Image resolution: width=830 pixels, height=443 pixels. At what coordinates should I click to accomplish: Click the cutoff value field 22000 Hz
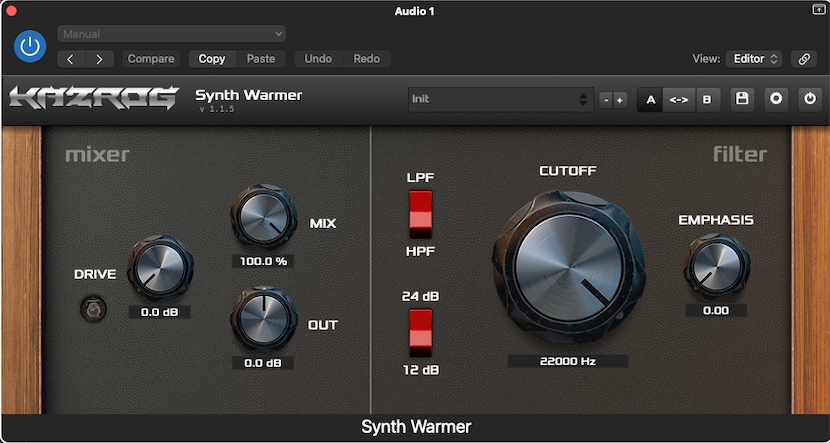tap(568, 361)
